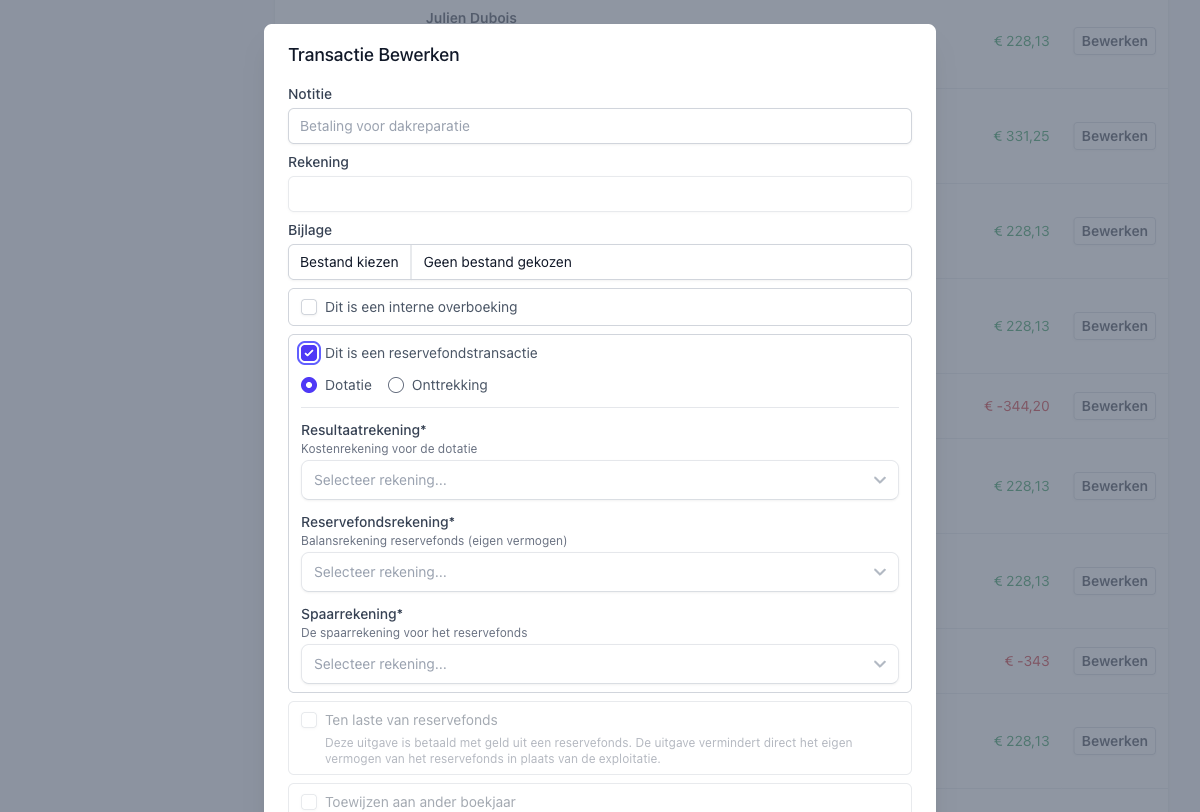Select the Dotatie radio button

pos(309,385)
